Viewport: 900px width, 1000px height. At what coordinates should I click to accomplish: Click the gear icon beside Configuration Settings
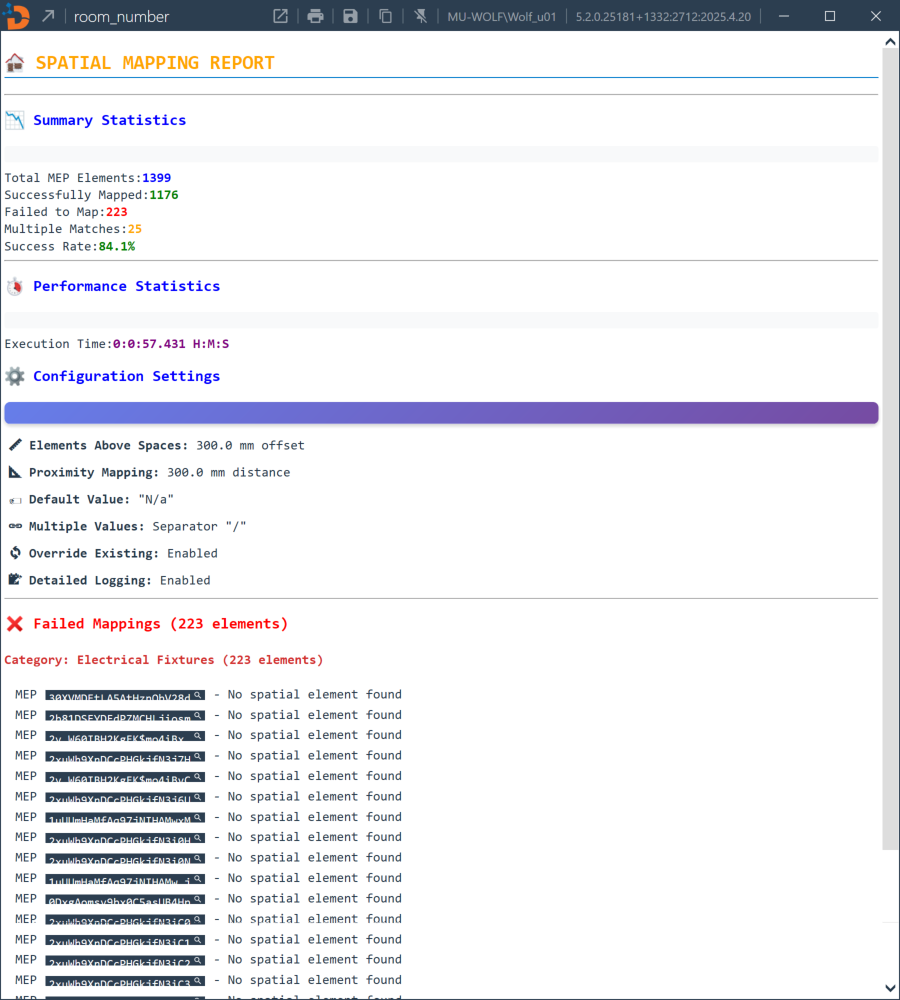(x=15, y=377)
